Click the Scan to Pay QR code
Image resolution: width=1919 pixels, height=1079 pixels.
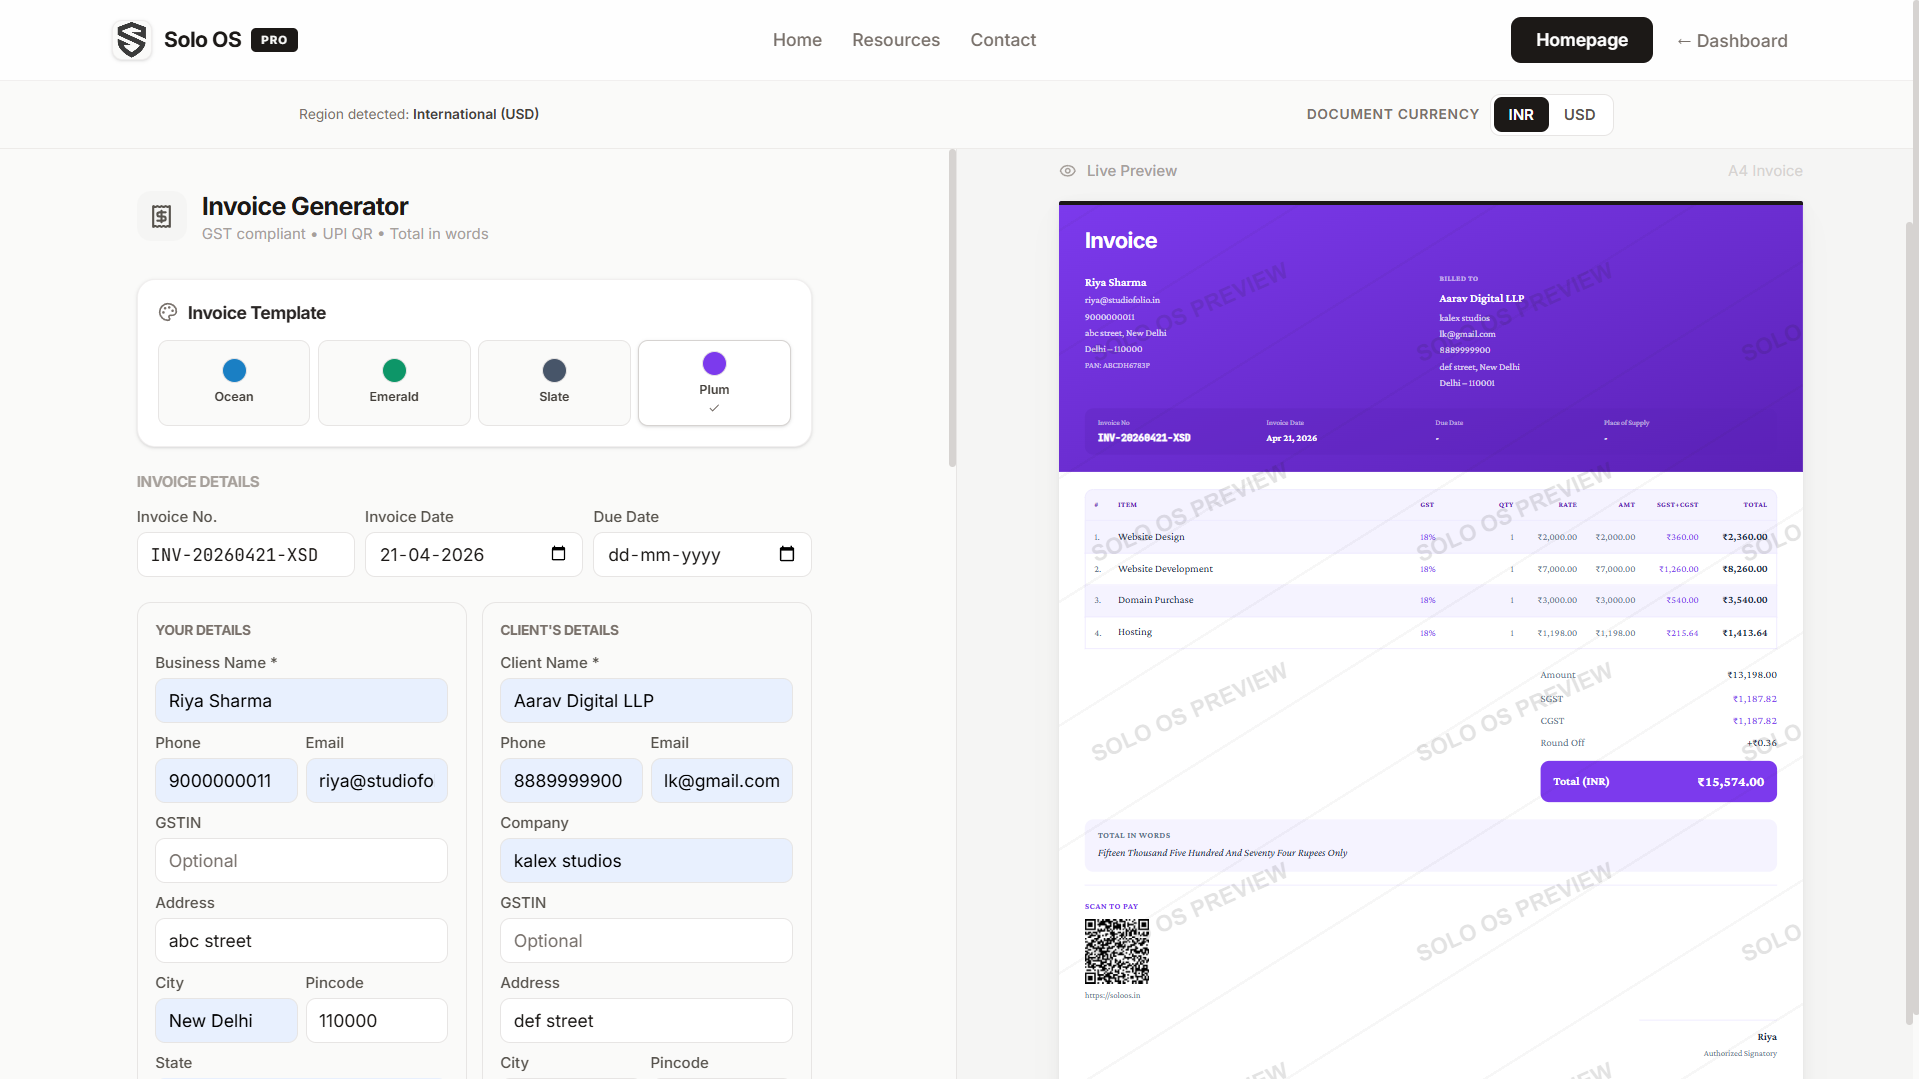[x=1117, y=951]
